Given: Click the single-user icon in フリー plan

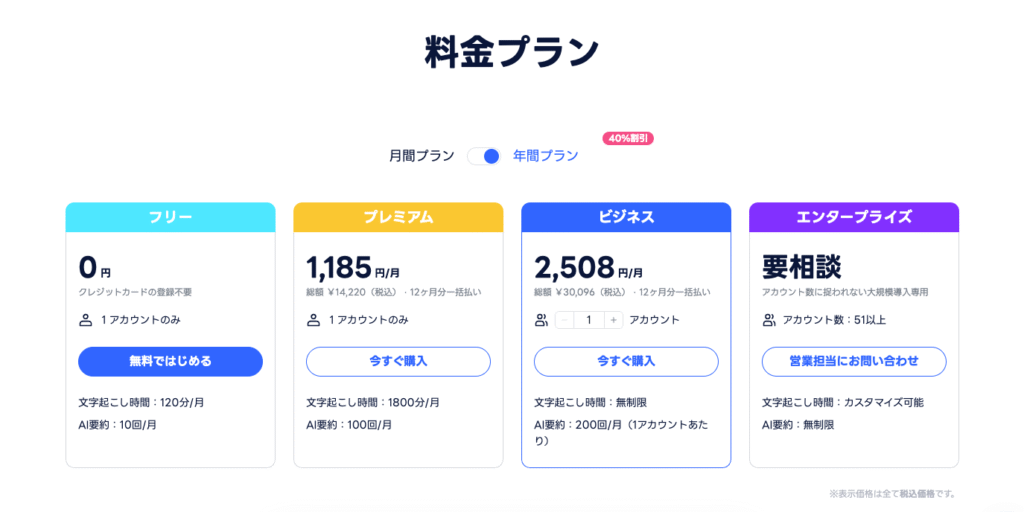Looking at the screenshot, I should tap(85, 320).
